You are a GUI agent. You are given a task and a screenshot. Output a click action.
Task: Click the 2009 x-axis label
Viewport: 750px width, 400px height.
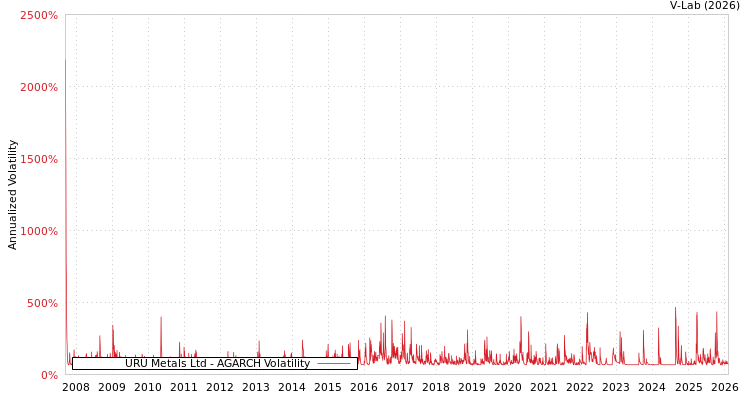pyautogui.click(x=112, y=387)
